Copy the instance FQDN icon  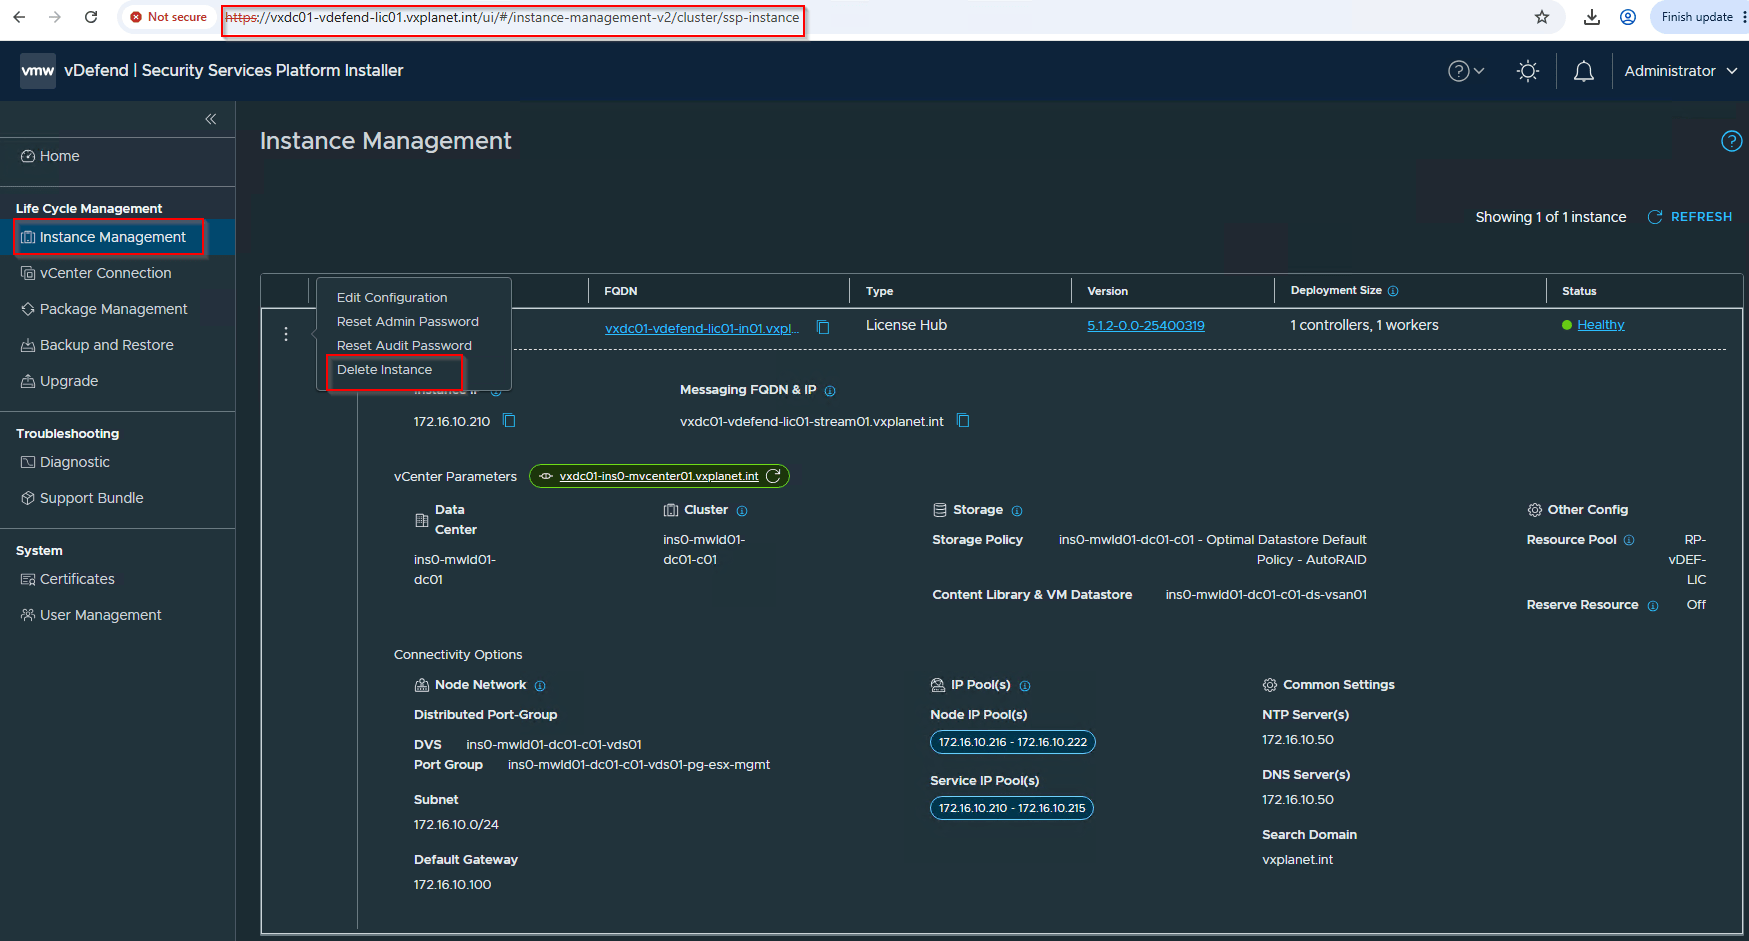pyautogui.click(x=823, y=327)
